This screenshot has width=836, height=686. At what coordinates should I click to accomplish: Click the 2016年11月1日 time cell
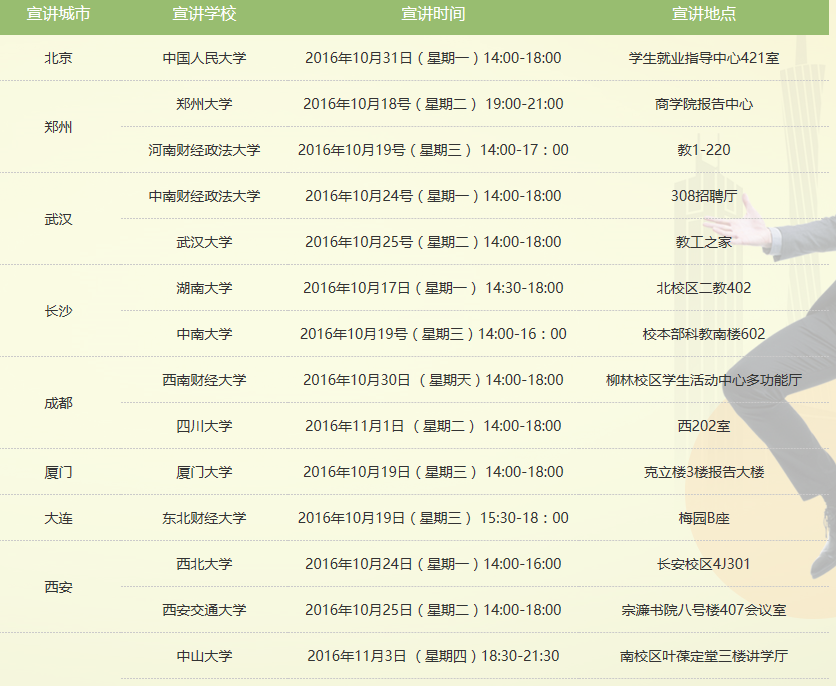point(433,426)
